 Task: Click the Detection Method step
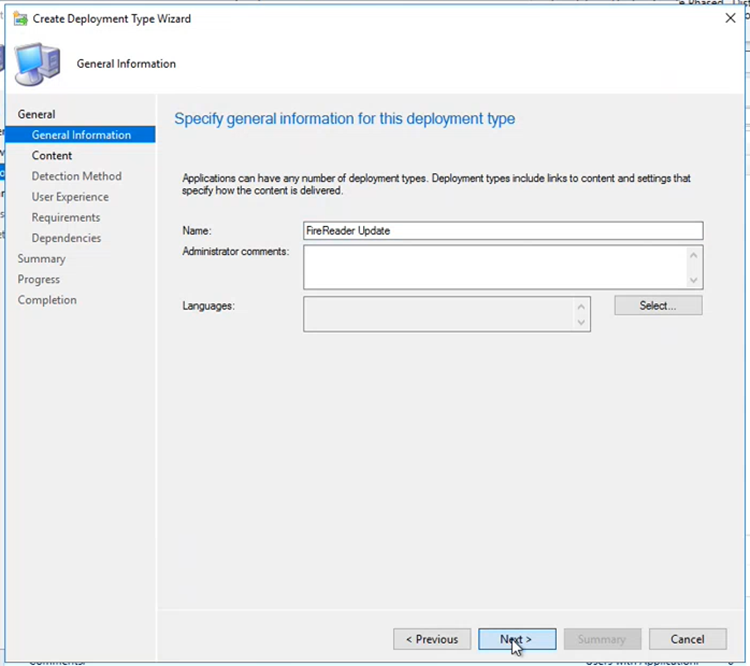point(77,176)
